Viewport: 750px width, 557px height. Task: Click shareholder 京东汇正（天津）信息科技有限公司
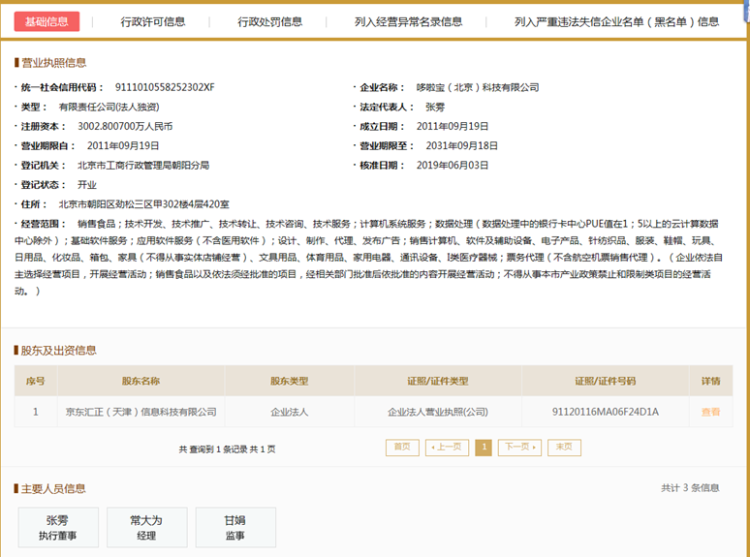click(141, 411)
